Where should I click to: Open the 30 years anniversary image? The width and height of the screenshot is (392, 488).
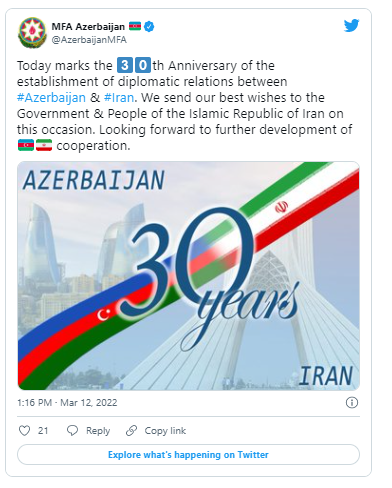point(188,276)
